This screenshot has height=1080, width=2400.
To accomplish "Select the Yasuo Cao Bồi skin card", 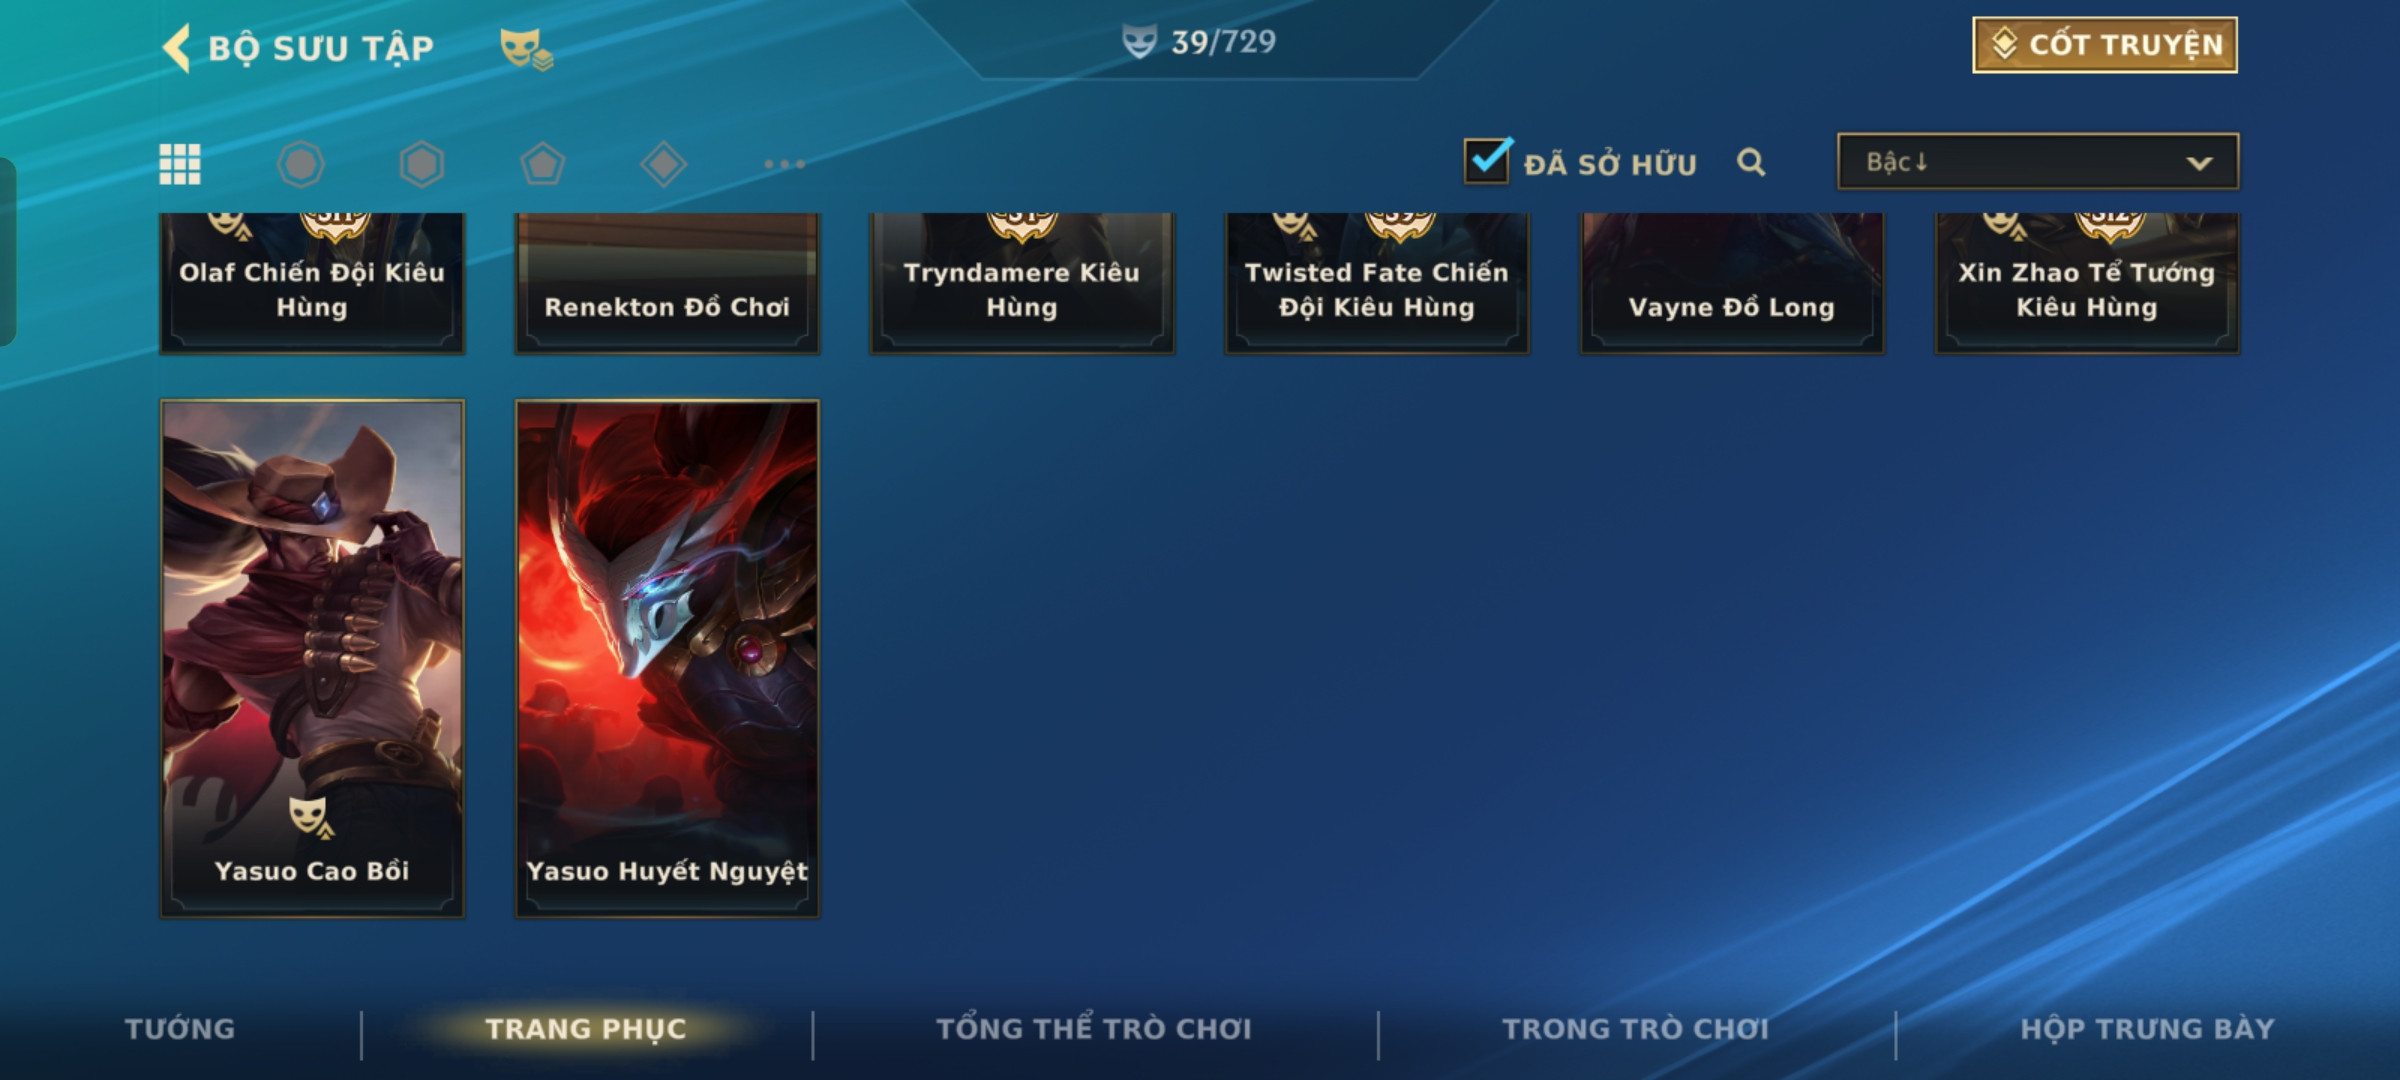I will (x=312, y=659).
